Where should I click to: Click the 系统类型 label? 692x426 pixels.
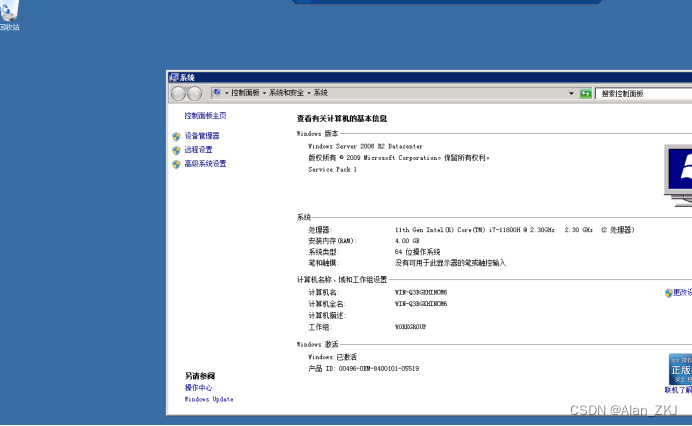click(323, 252)
